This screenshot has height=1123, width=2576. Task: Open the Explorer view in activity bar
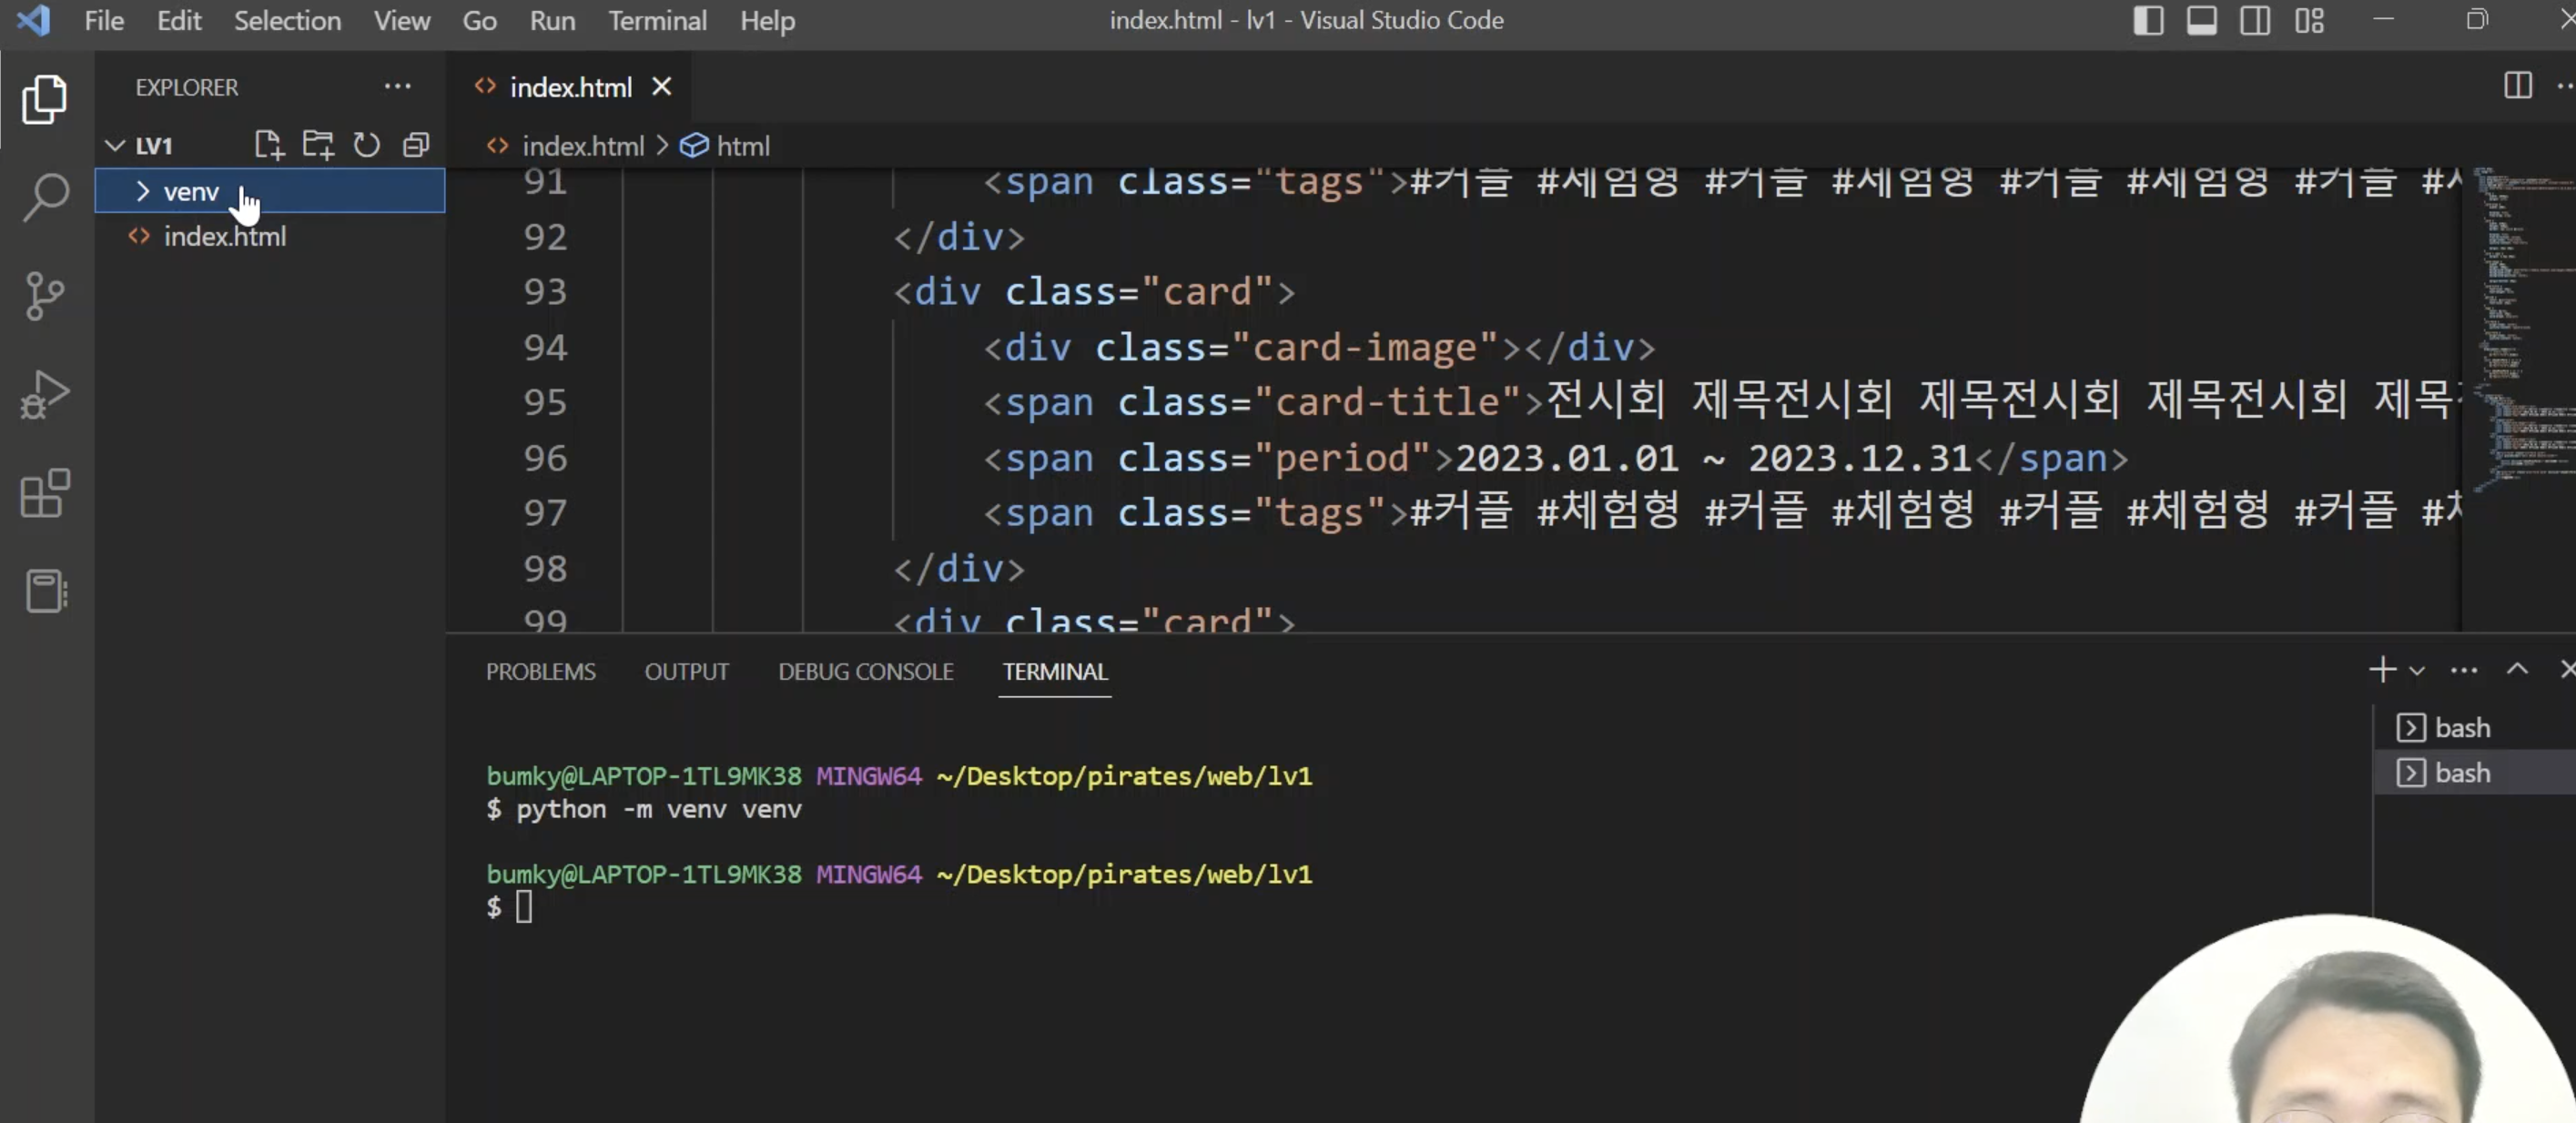45,99
